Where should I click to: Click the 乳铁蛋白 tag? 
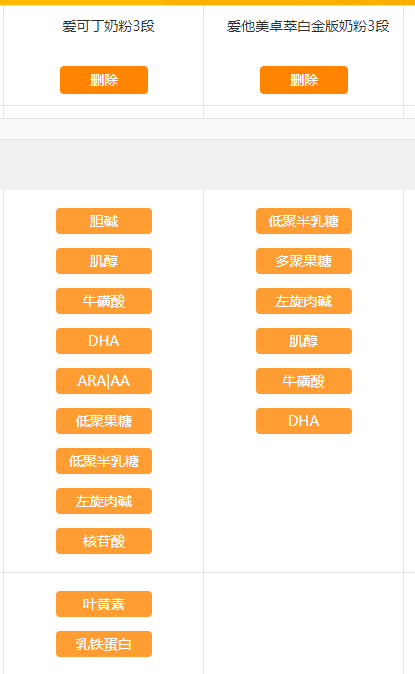click(104, 644)
